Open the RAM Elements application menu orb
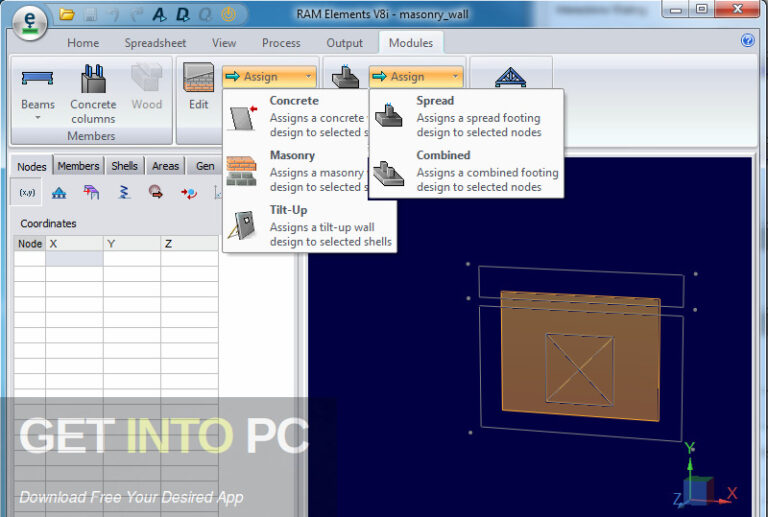The width and height of the screenshot is (768, 517). coord(30,22)
